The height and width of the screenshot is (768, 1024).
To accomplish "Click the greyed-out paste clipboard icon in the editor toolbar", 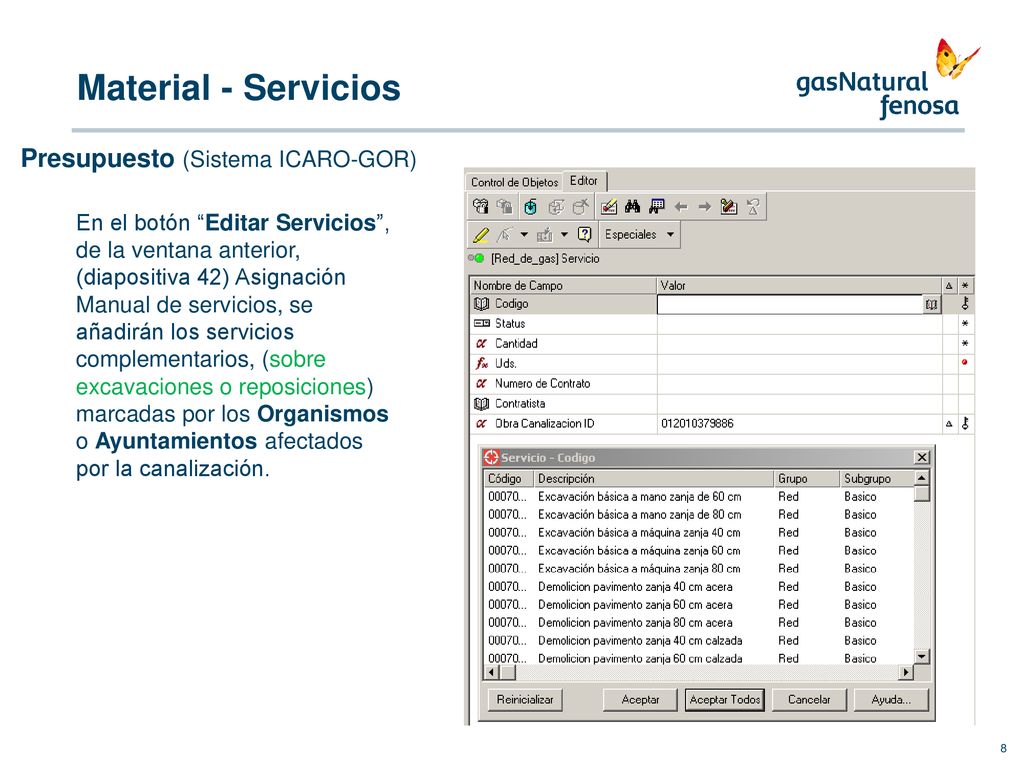I will coord(505,207).
